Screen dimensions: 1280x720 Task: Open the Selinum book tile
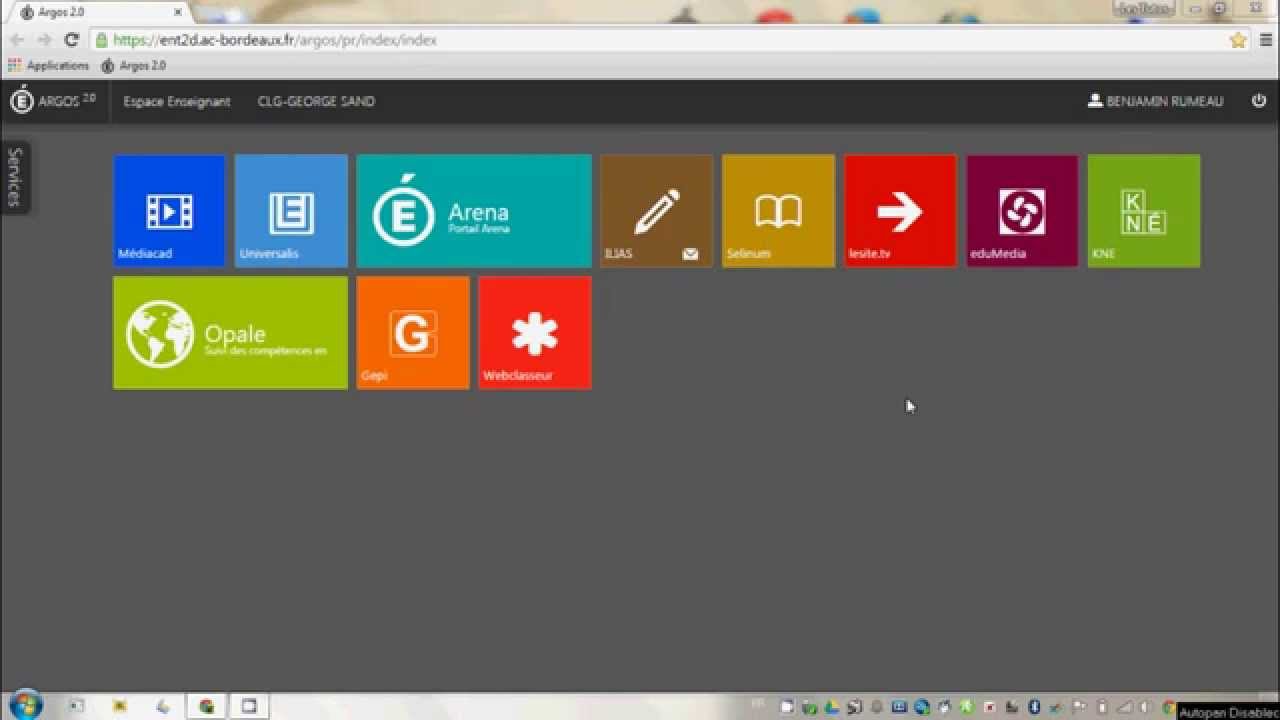778,211
